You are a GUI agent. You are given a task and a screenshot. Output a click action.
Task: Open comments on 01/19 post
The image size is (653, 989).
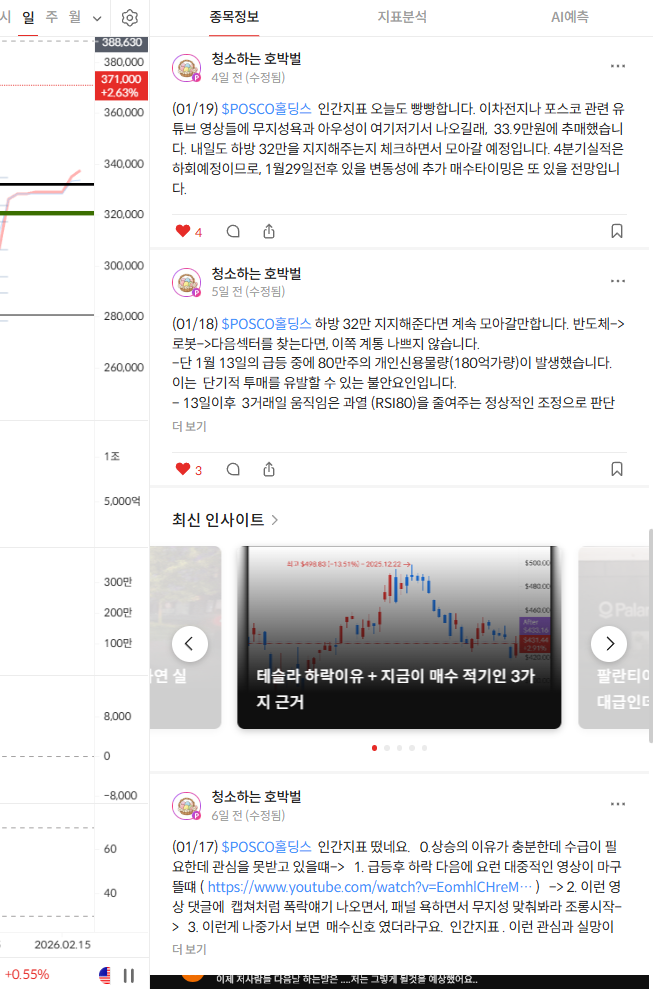[x=233, y=231]
